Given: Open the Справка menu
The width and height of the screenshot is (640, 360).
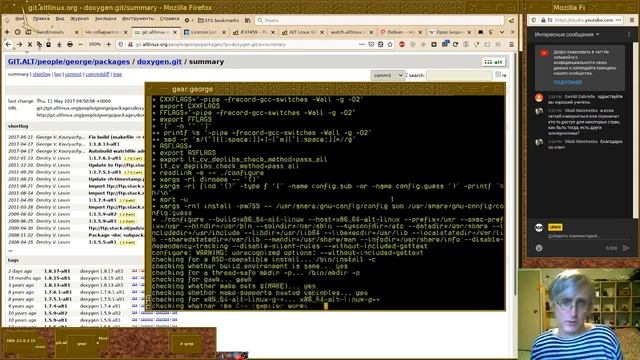Looking at the screenshot, I should (169, 19).
